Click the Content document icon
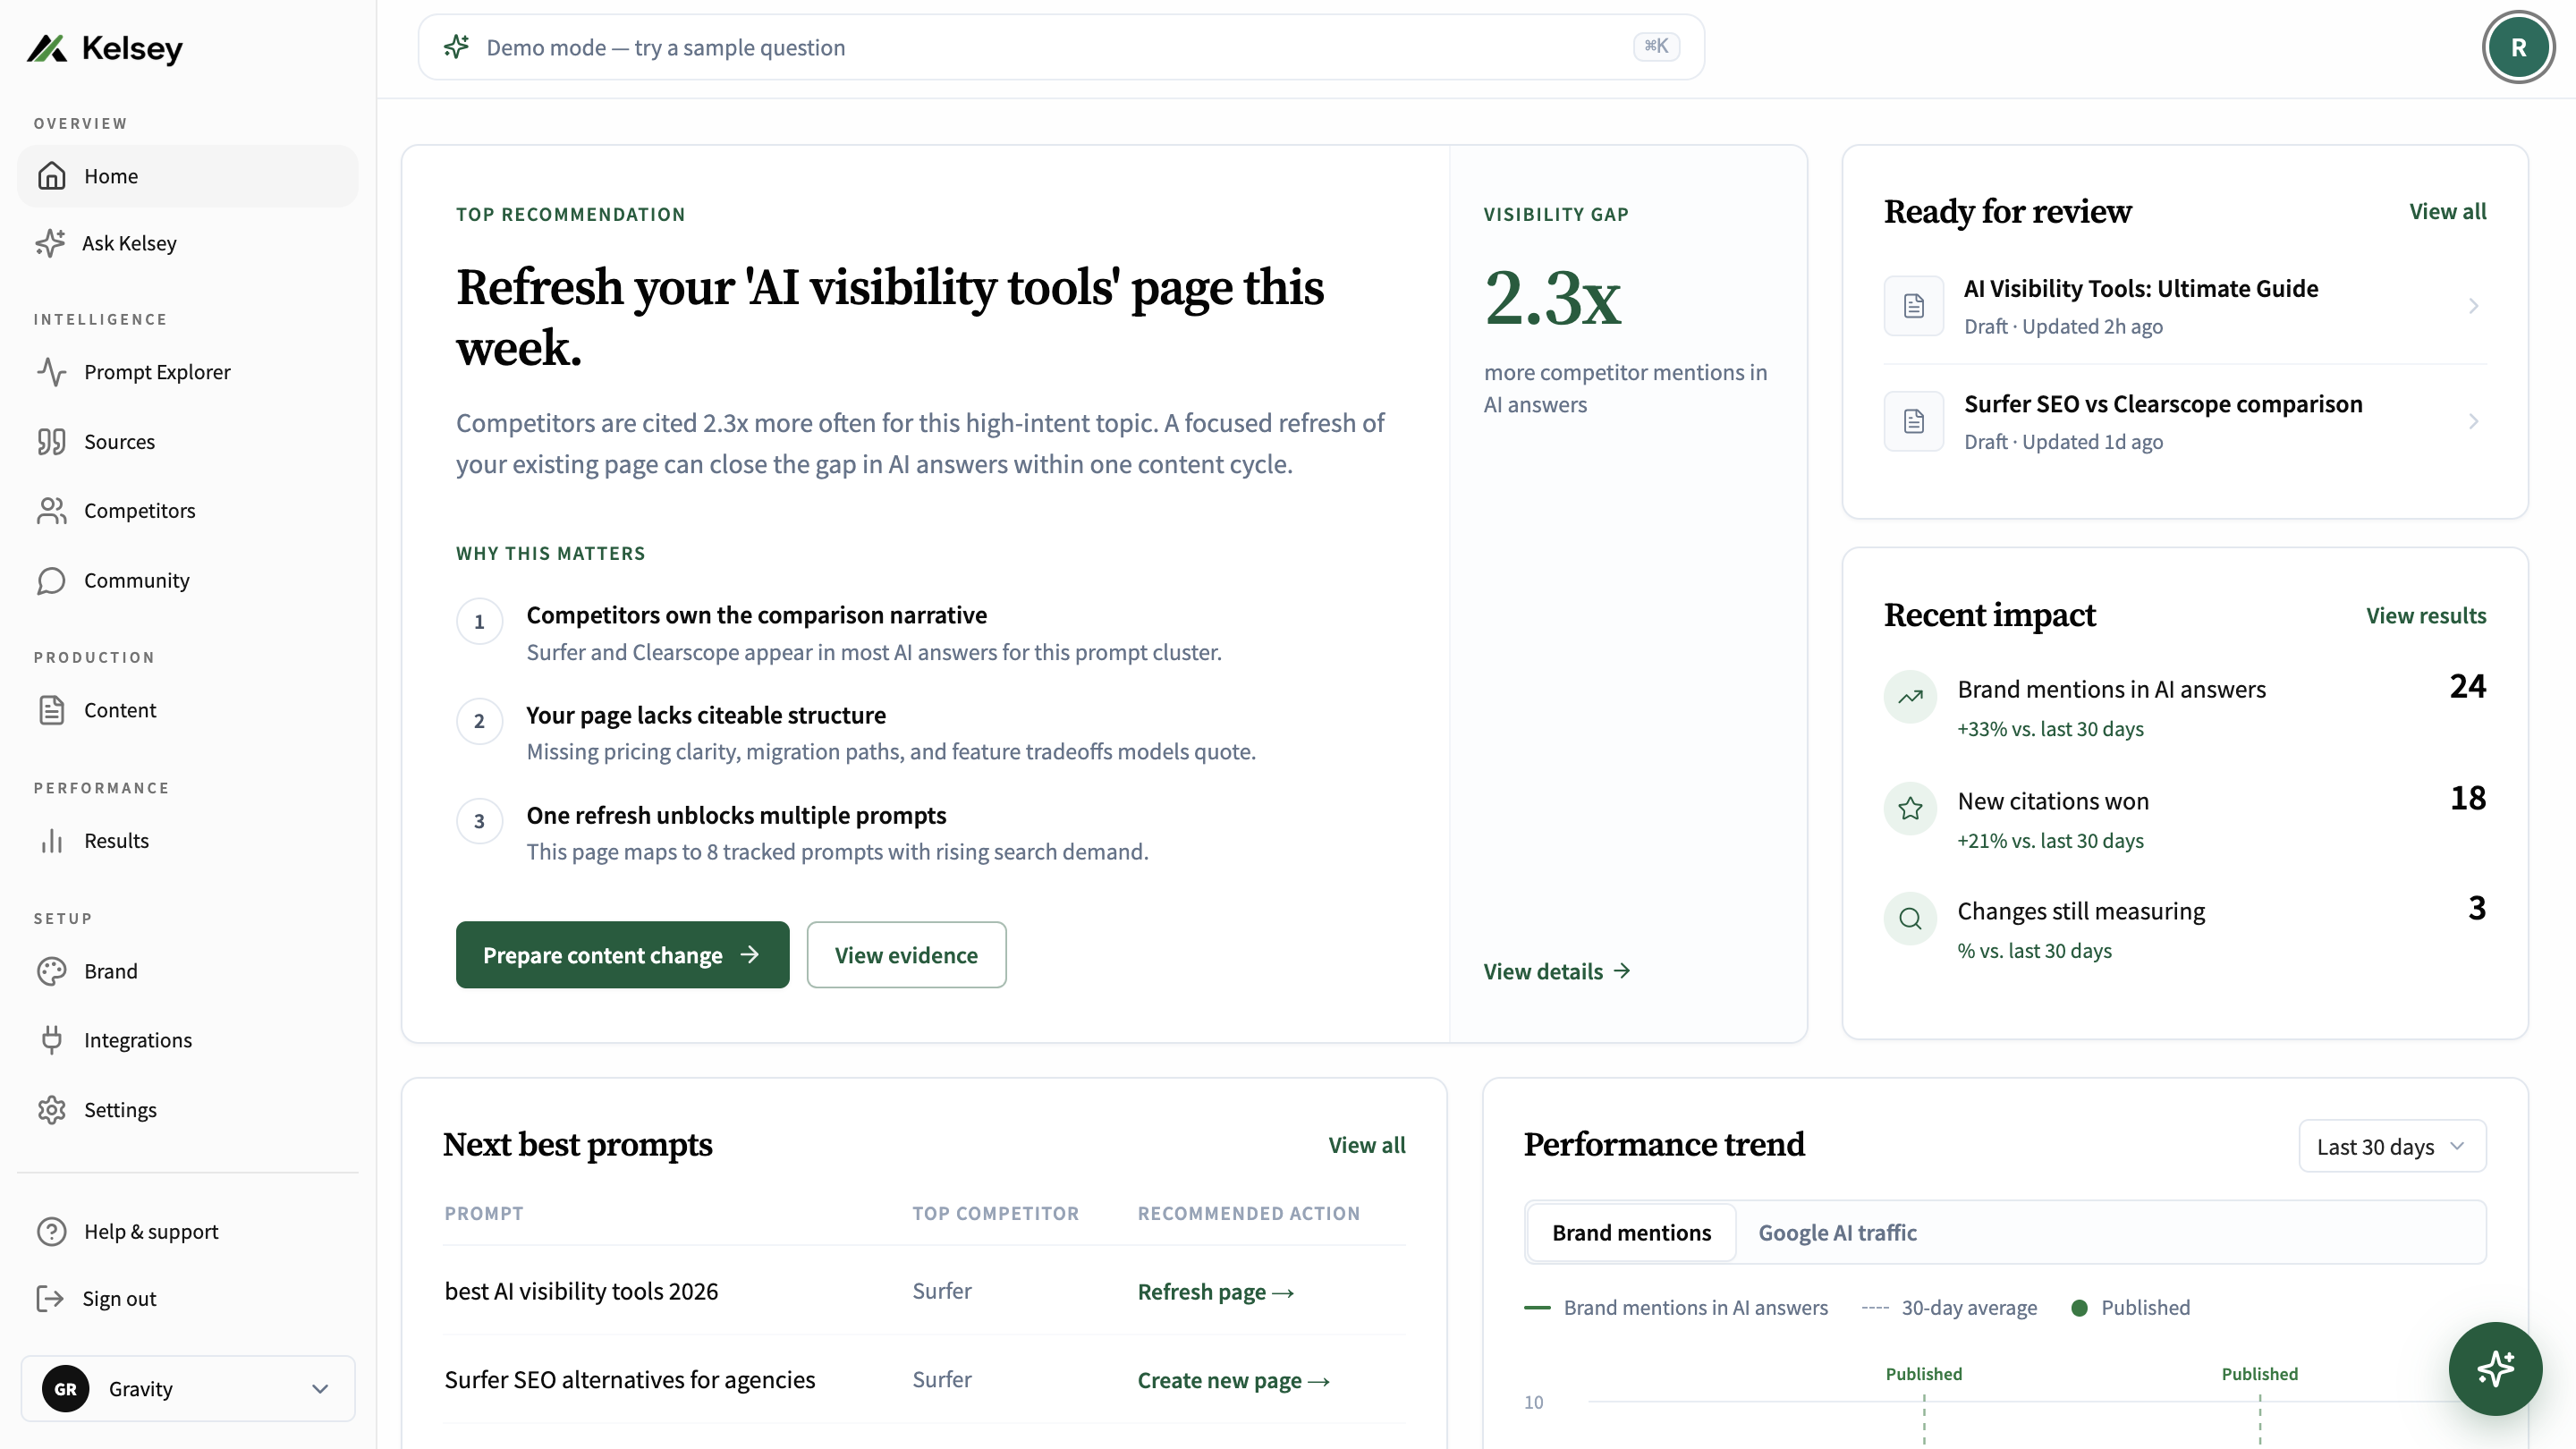 click(51, 710)
